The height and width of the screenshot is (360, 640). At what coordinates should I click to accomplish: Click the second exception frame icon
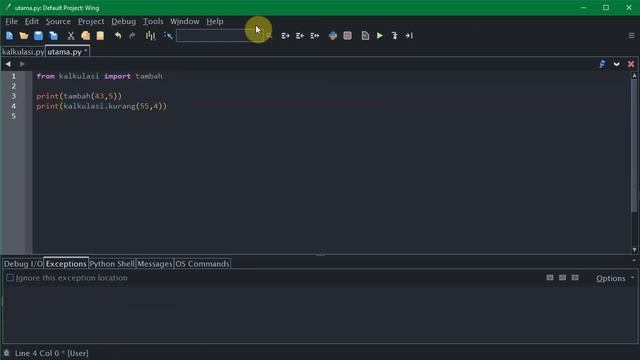(x=562, y=278)
